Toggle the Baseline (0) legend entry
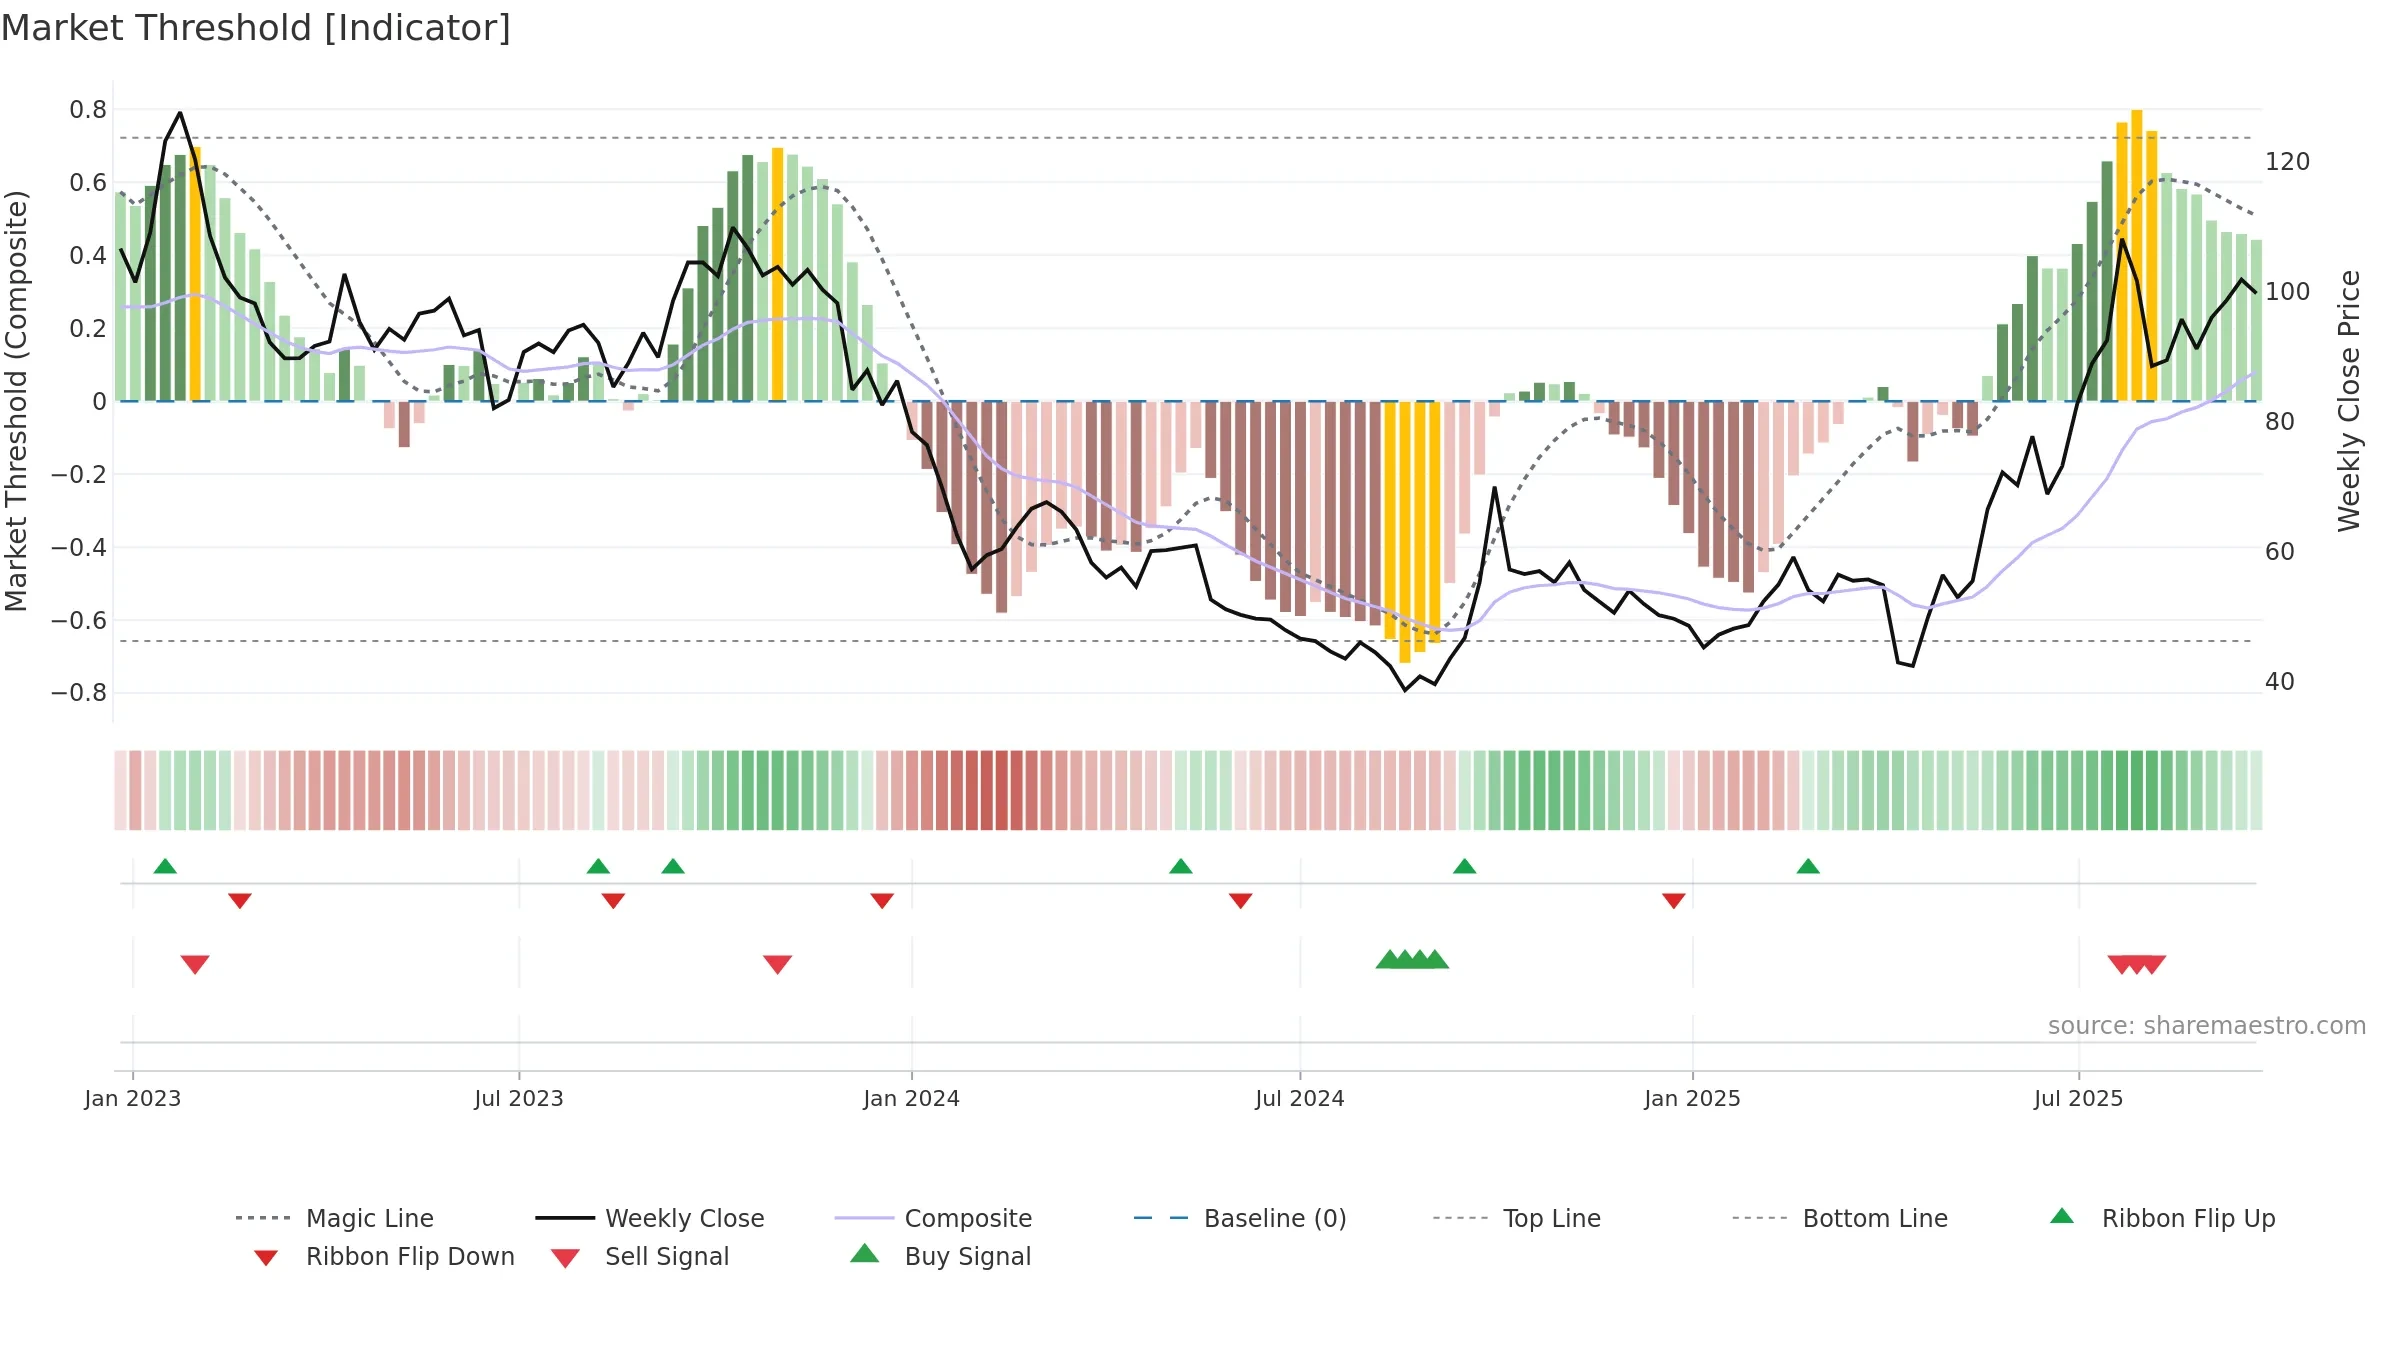The width and height of the screenshot is (2400, 1350). (1239, 1218)
